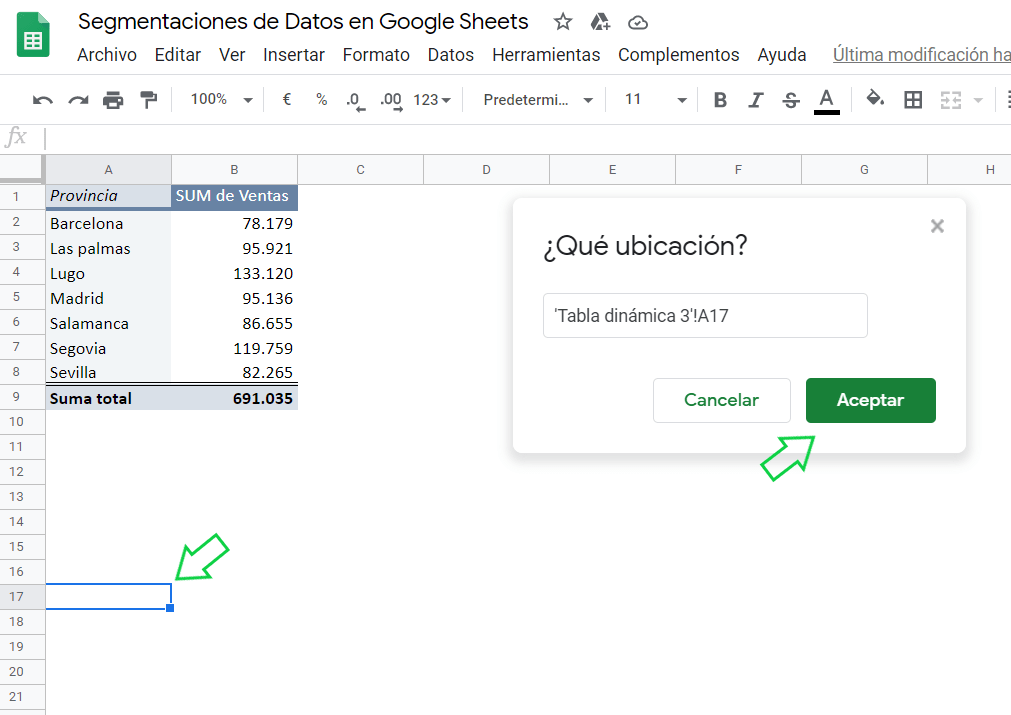Print the spreadsheet
The height and width of the screenshot is (715, 1011).
click(113, 100)
